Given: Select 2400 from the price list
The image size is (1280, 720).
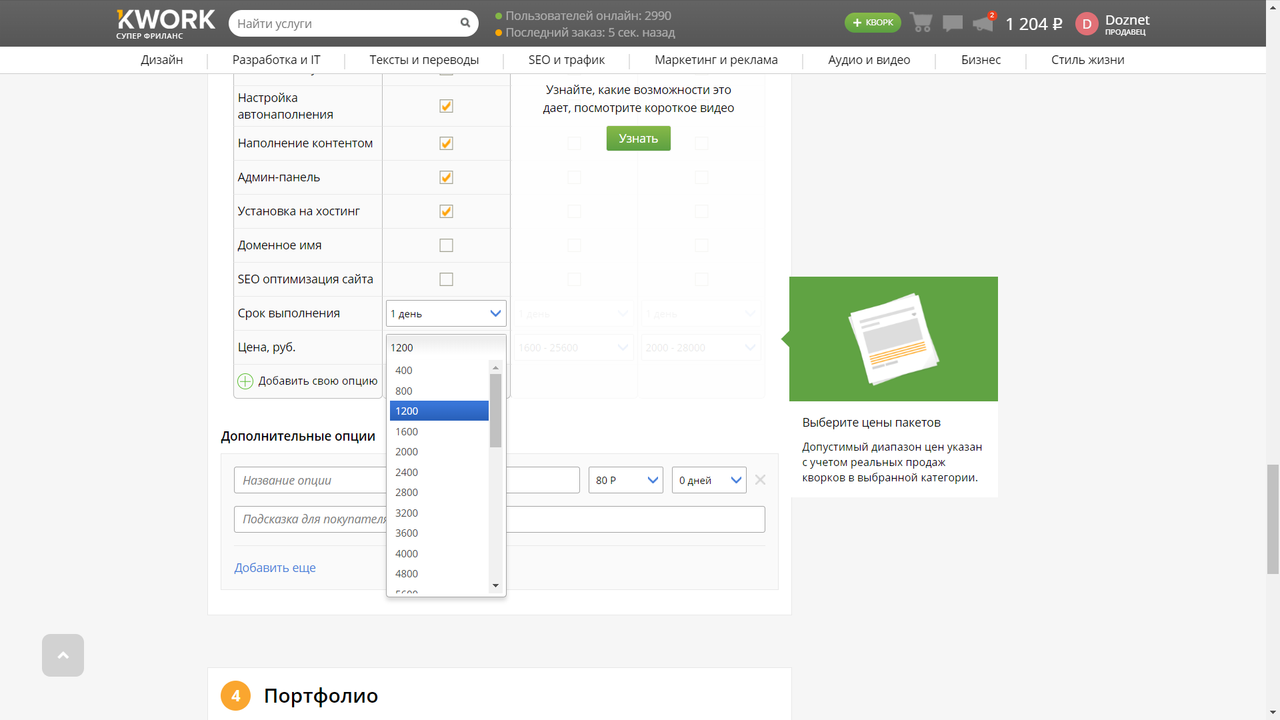Looking at the screenshot, I should pyautogui.click(x=439, y=472).
